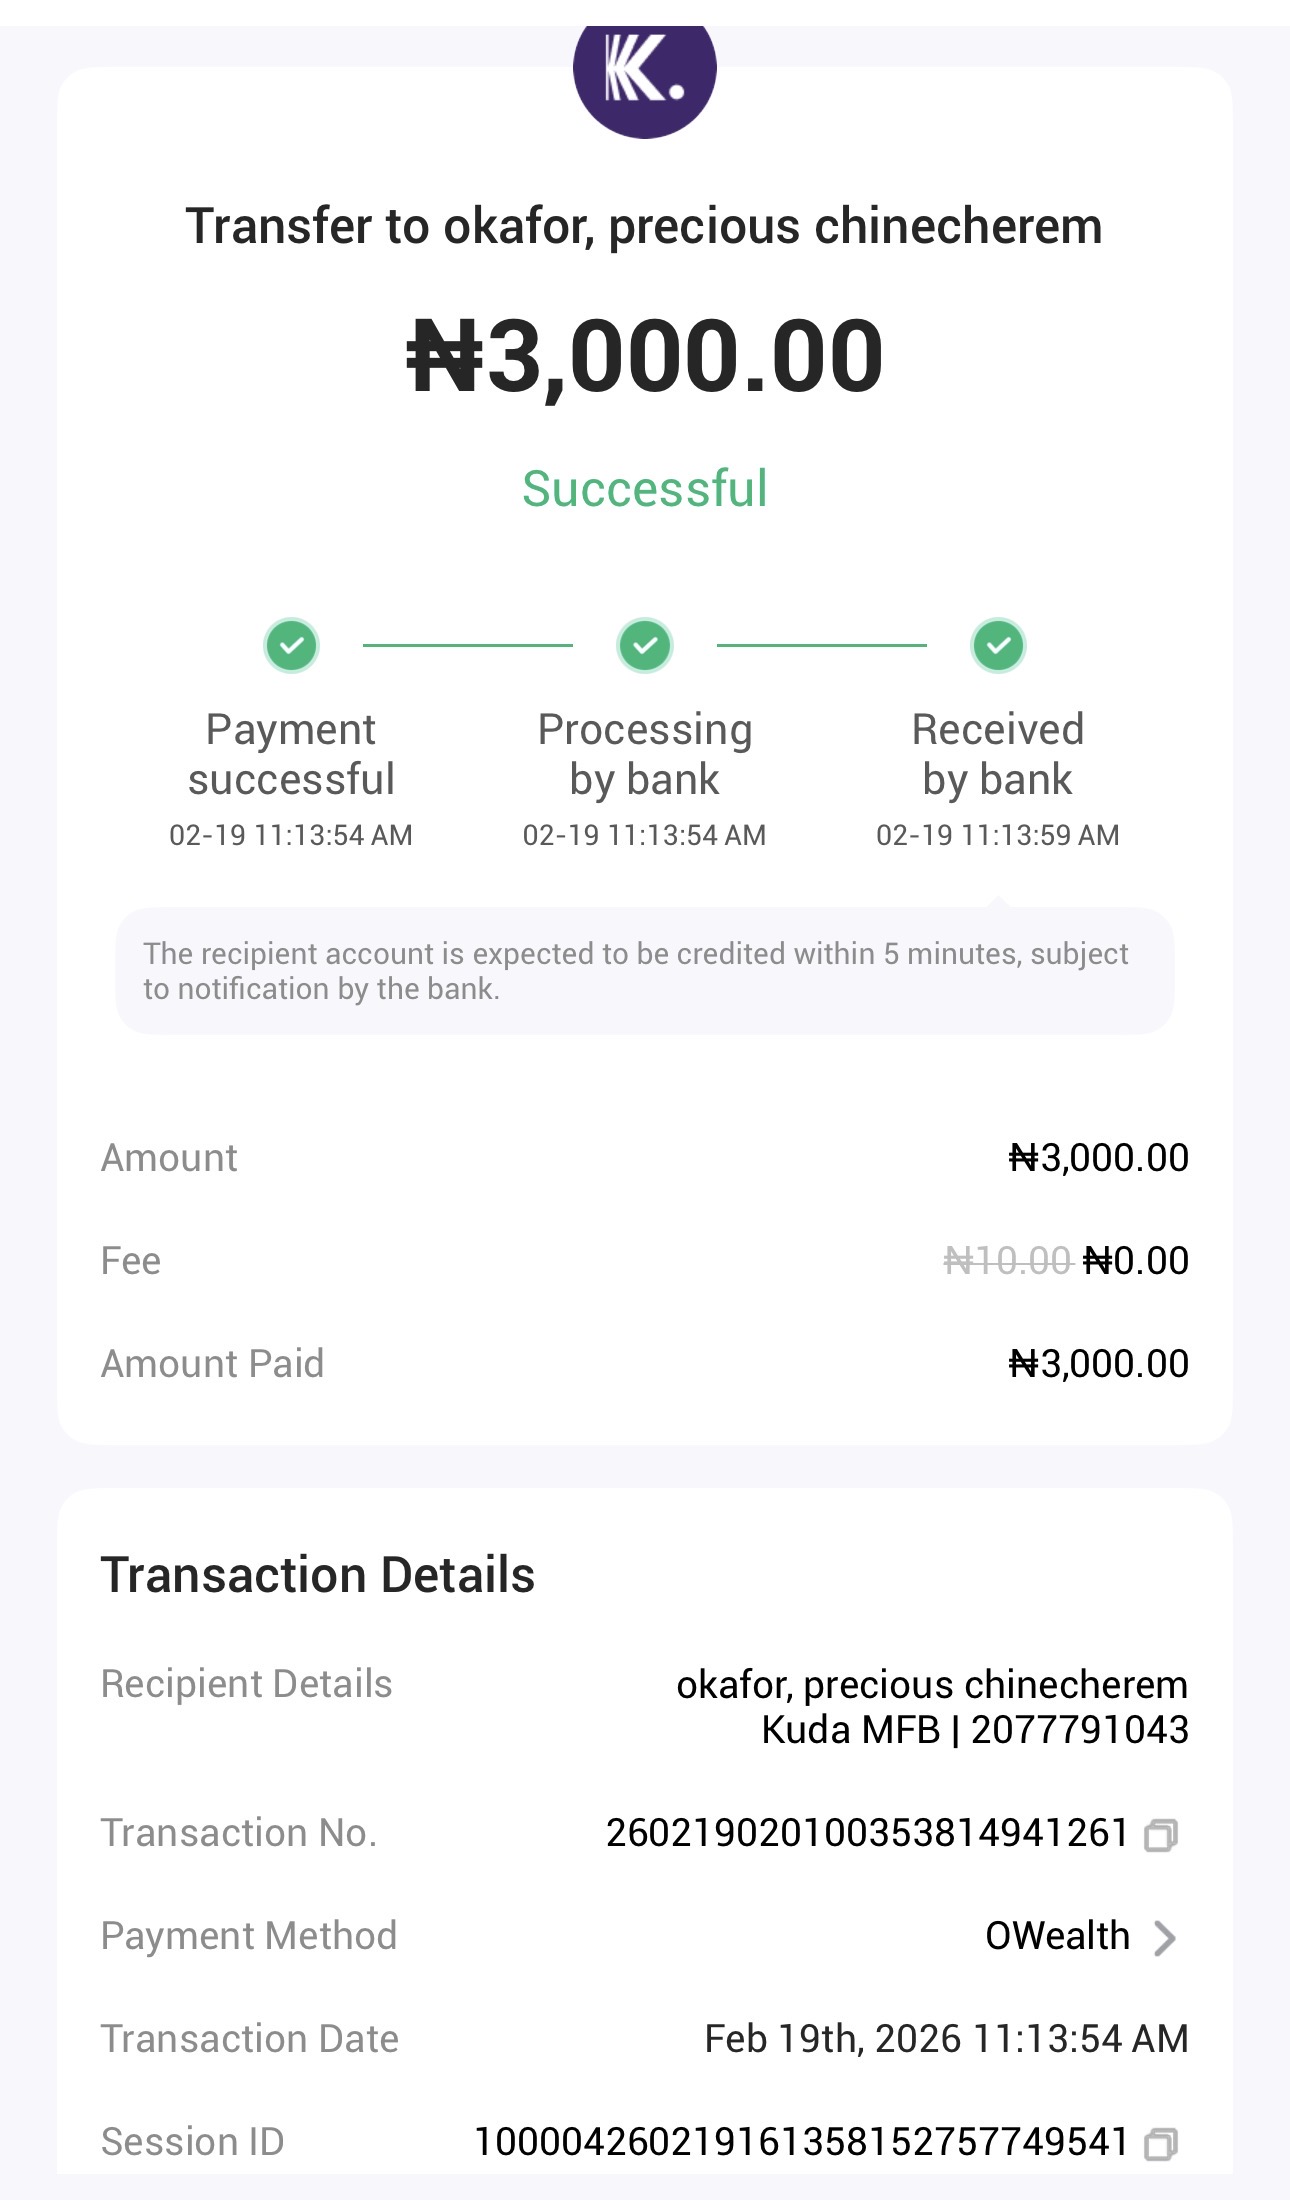Tap the Transfer to okafor title
Image resolution: width=1290 pixels, height=2200 pixels.
tap(645, 226)
